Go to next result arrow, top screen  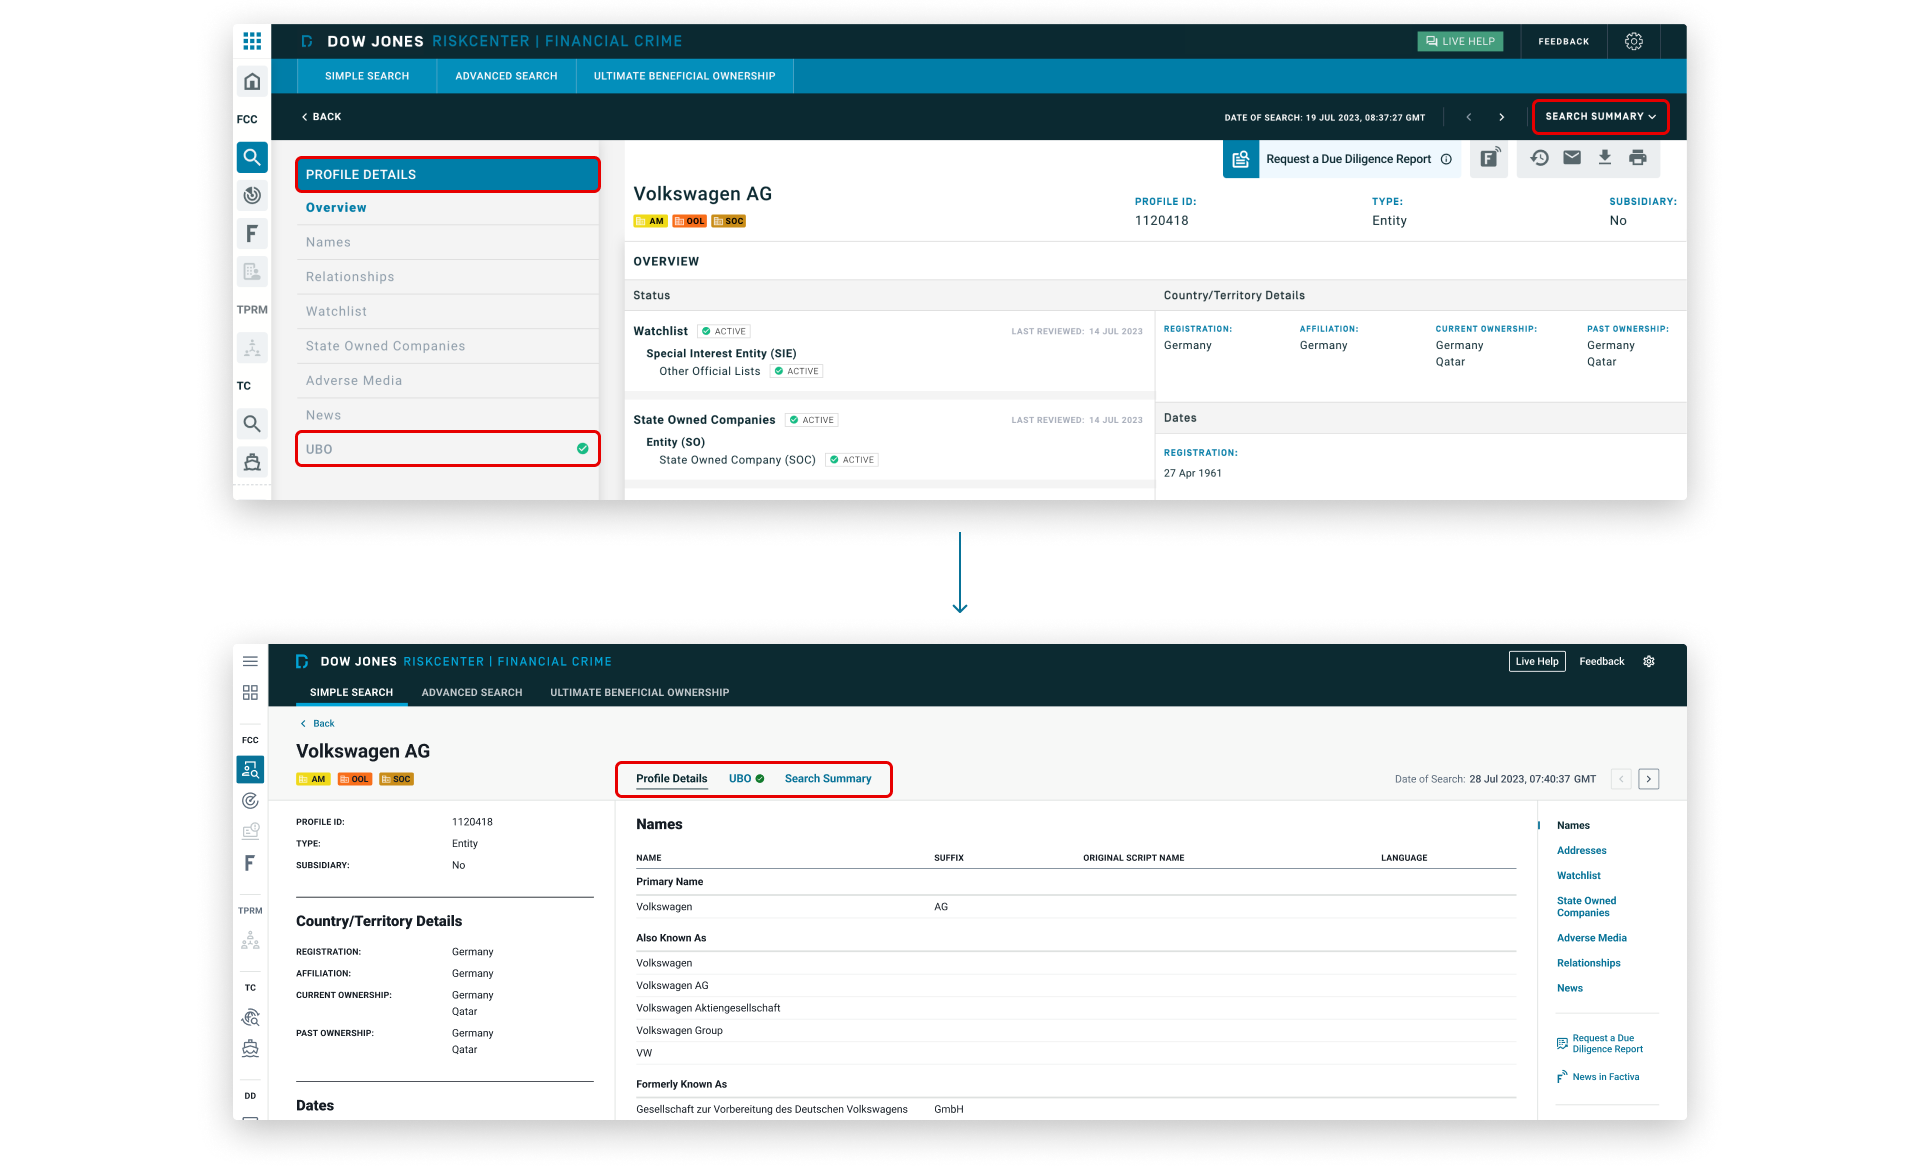coord(1501,117)
